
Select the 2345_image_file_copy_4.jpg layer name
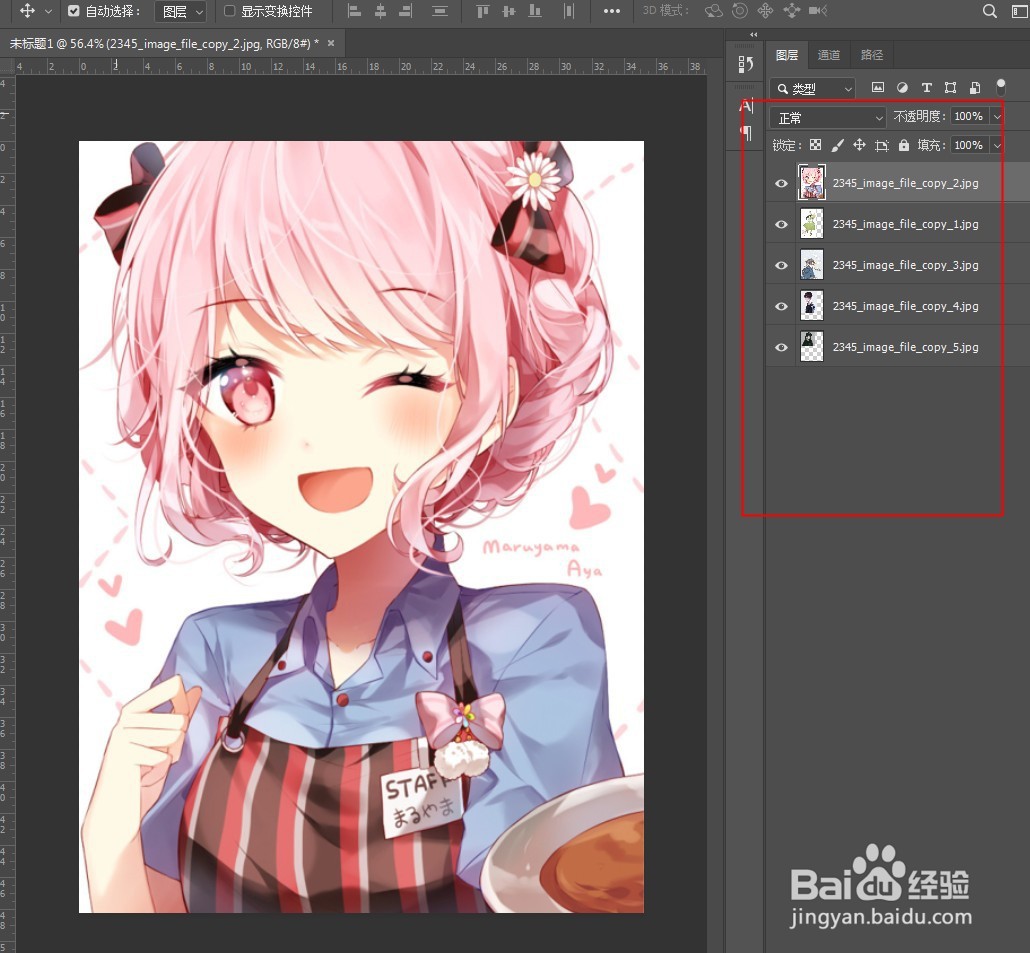point(905,306)
